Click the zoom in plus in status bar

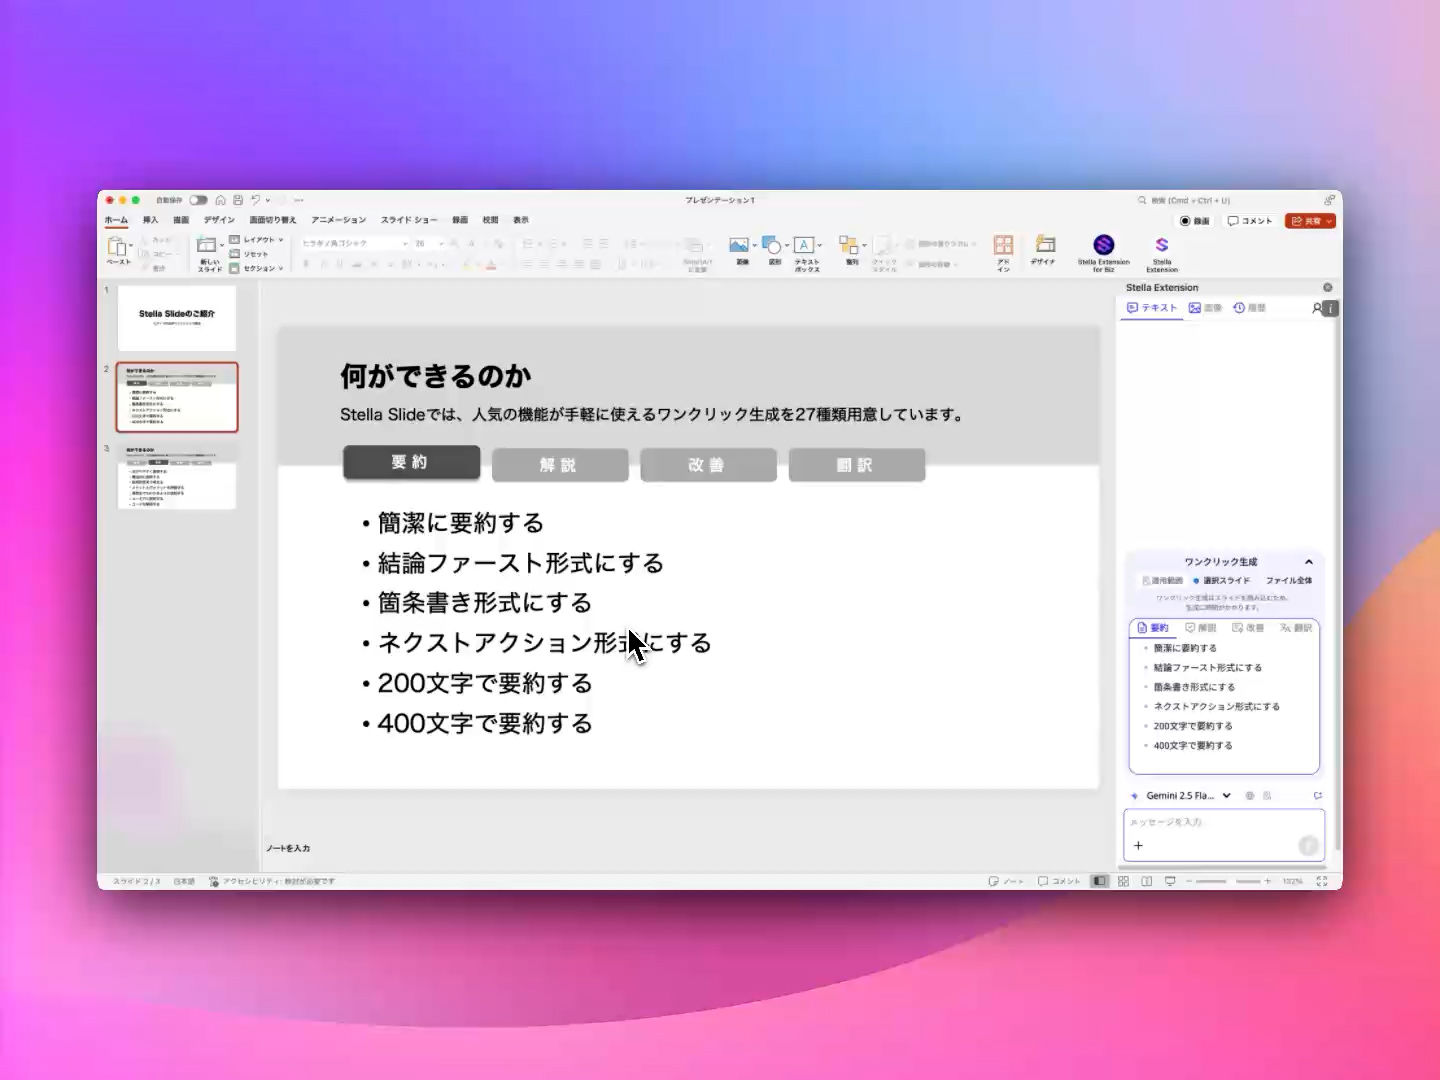[x=1268, y=881]
